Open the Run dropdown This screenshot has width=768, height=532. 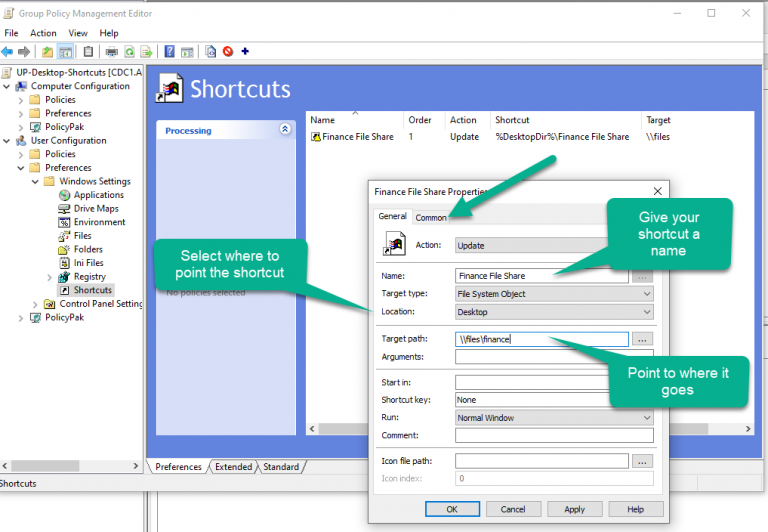click(554, 418)
